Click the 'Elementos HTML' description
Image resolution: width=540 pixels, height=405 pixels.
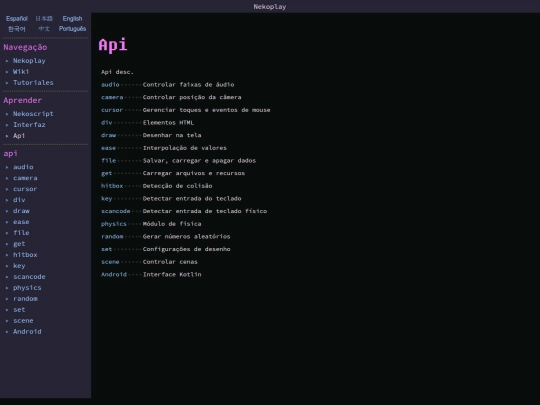pos(168,123)
